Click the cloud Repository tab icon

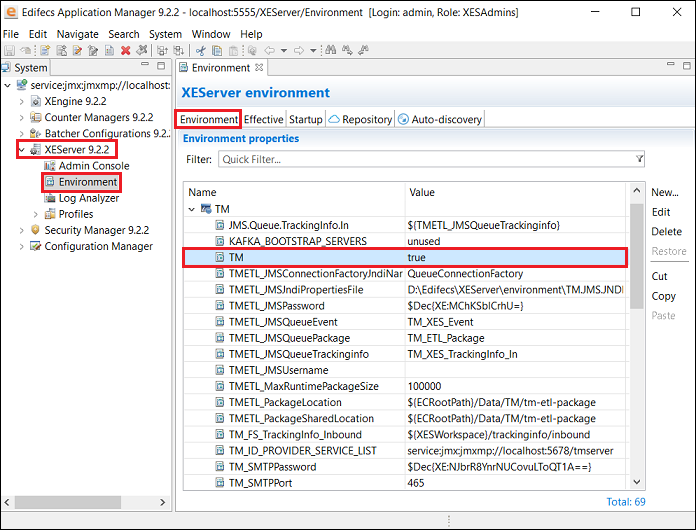pos(334,119)
